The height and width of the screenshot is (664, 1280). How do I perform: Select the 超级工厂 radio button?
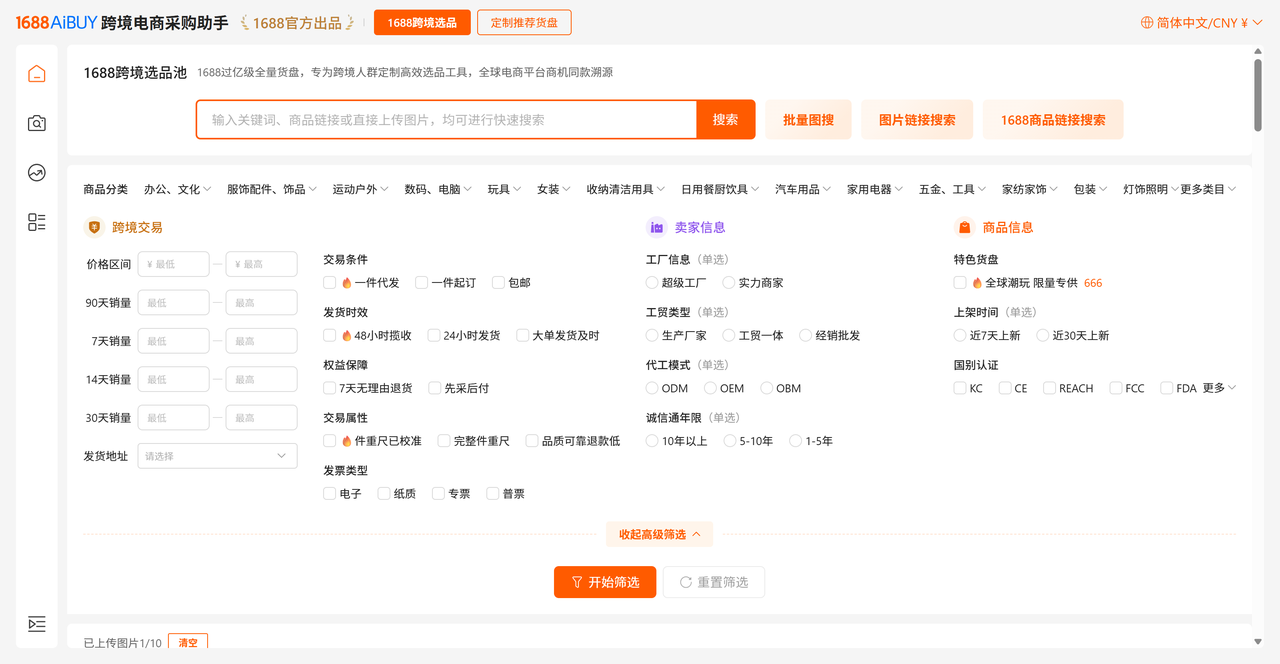[x=653, y=283]
